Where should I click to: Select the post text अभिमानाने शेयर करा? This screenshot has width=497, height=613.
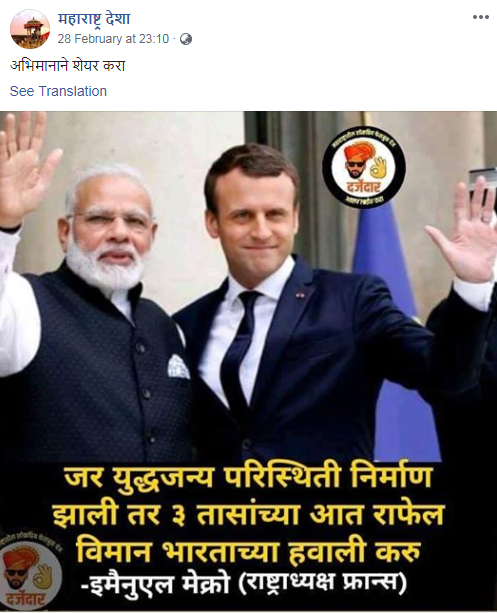67,65
